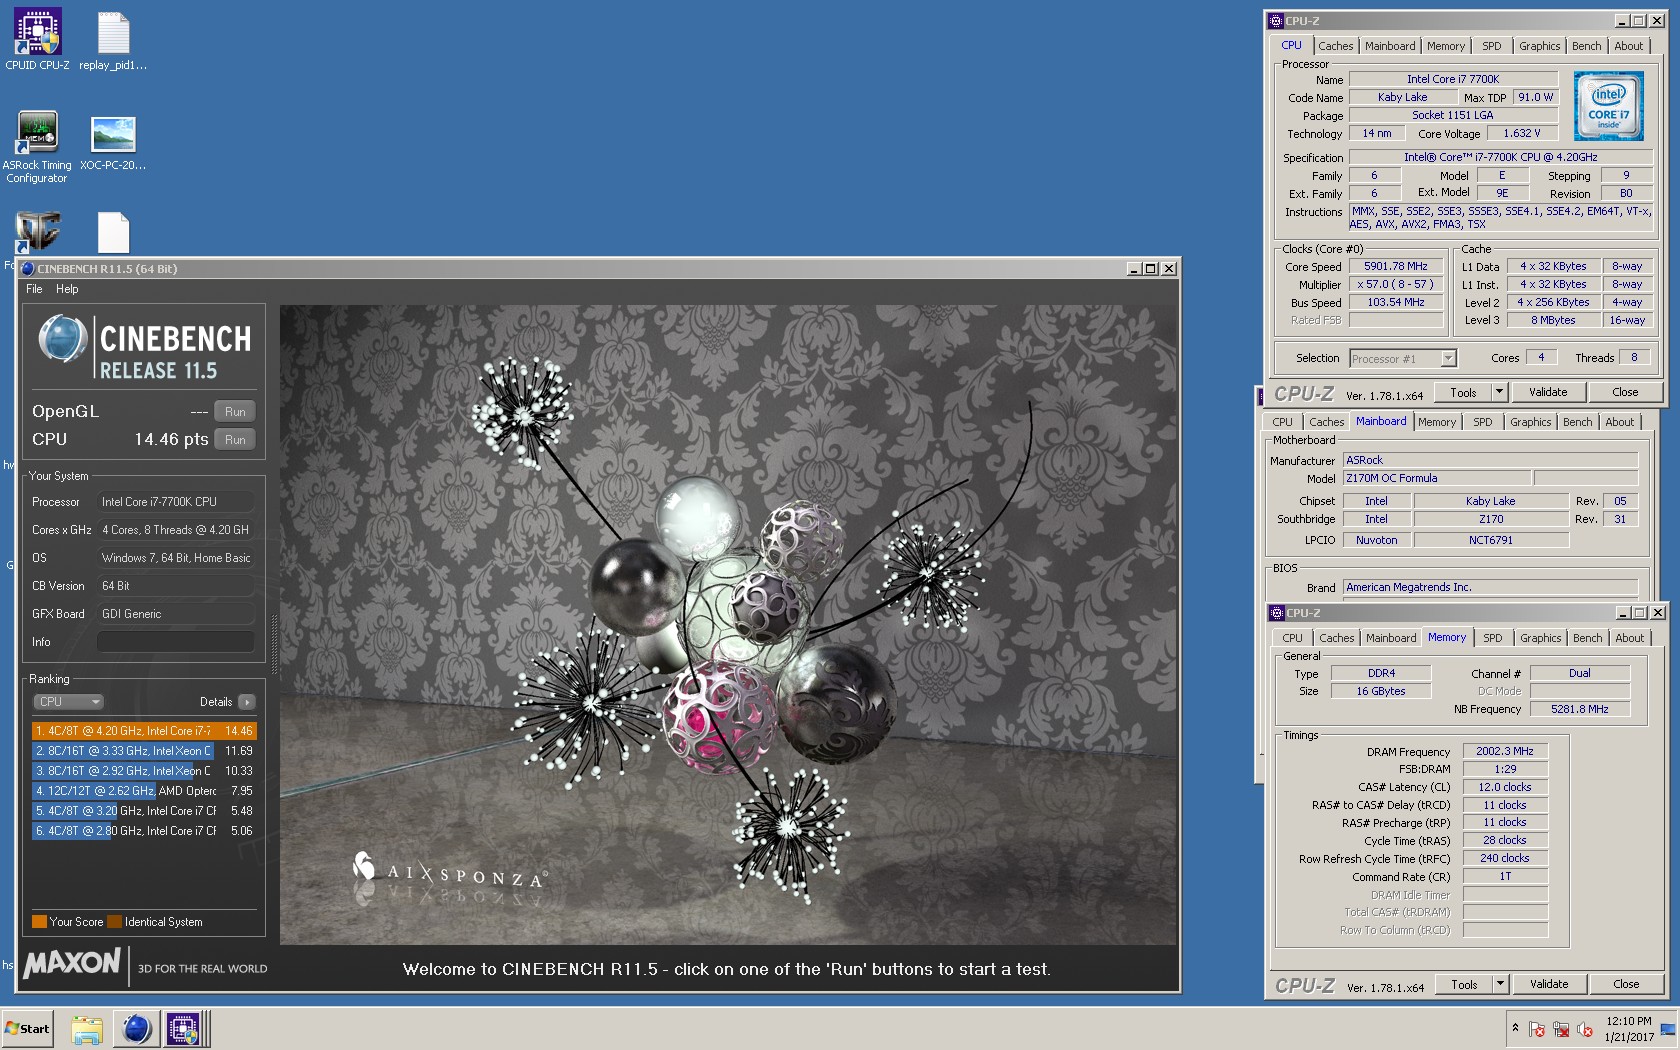Select ranking entry 12C/12T AMD Opteron
Image resolution: width=1680 pixels, height=1050 pixels.
point(144,791)
